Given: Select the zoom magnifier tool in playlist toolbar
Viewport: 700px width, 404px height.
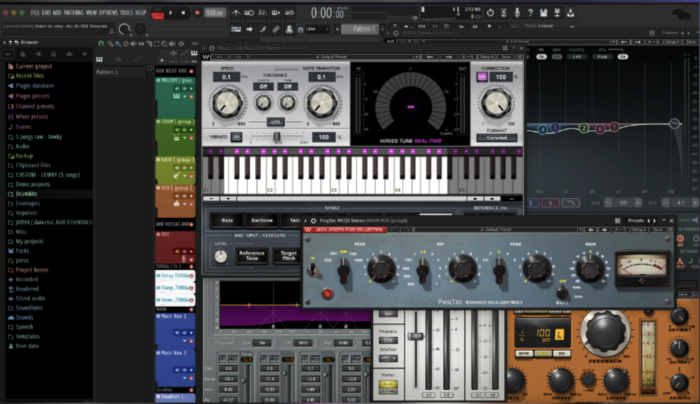Looking at the screenshot, I should tap(164, 44).
